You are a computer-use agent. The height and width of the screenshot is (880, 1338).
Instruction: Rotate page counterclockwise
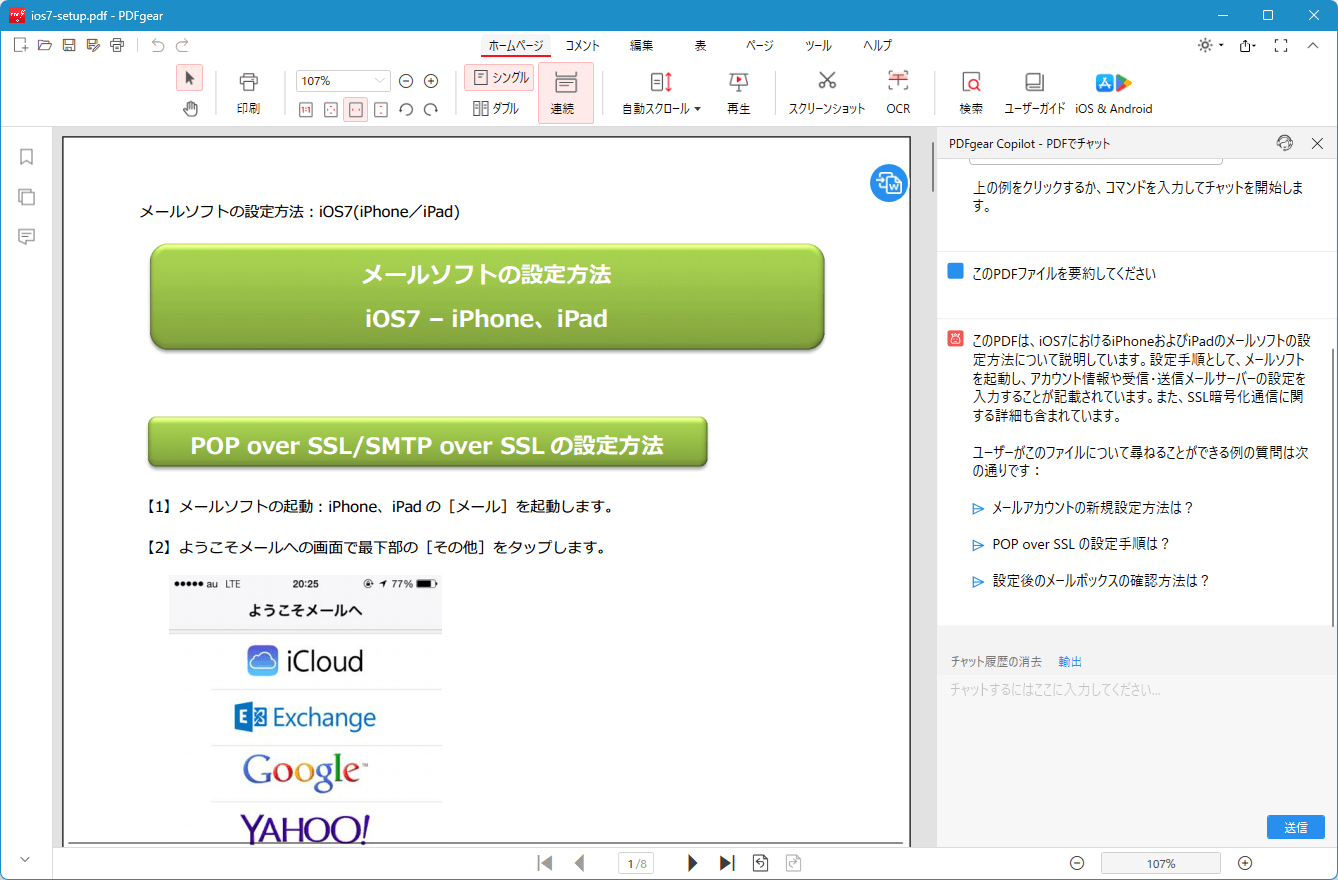click(x=406, y=109)
